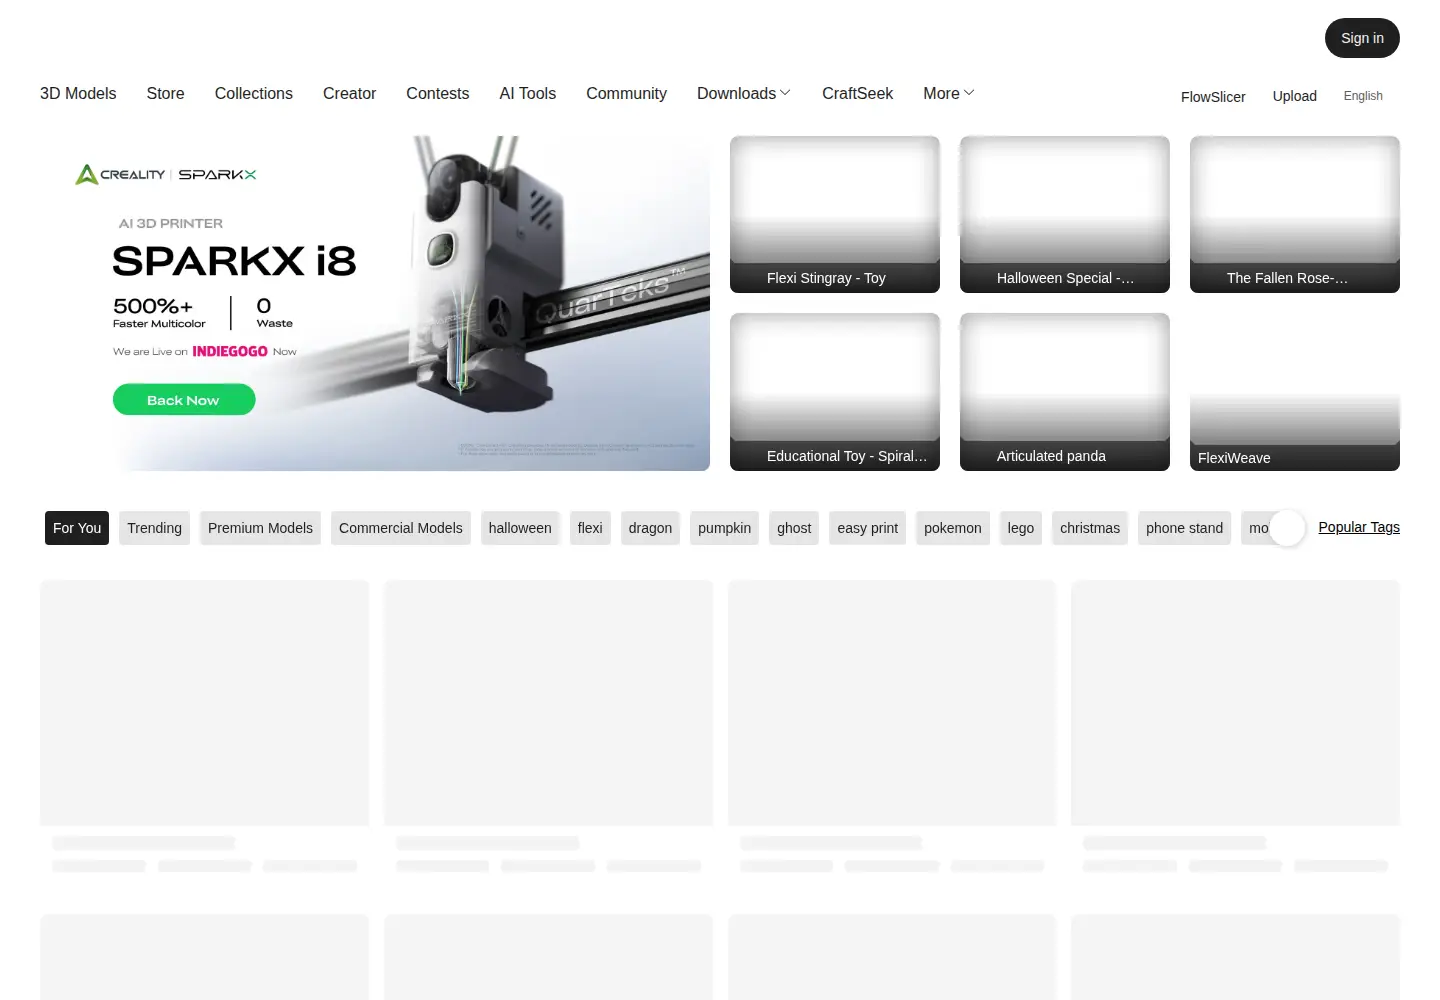Open the Flexi Stingray - Toy card
Screen dimensions: 1440x1000
835,214
